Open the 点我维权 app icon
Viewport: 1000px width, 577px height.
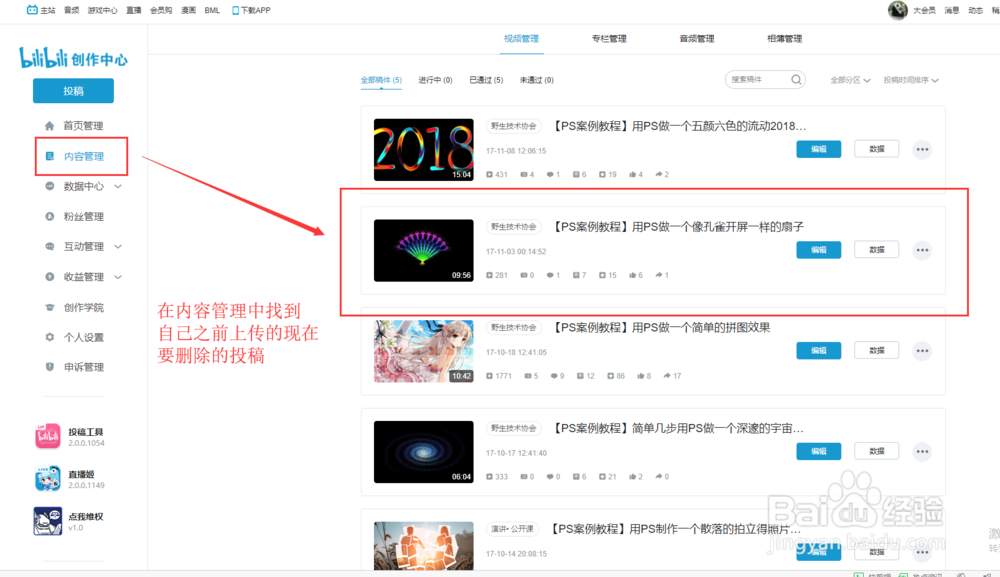(x=48, y=521)
